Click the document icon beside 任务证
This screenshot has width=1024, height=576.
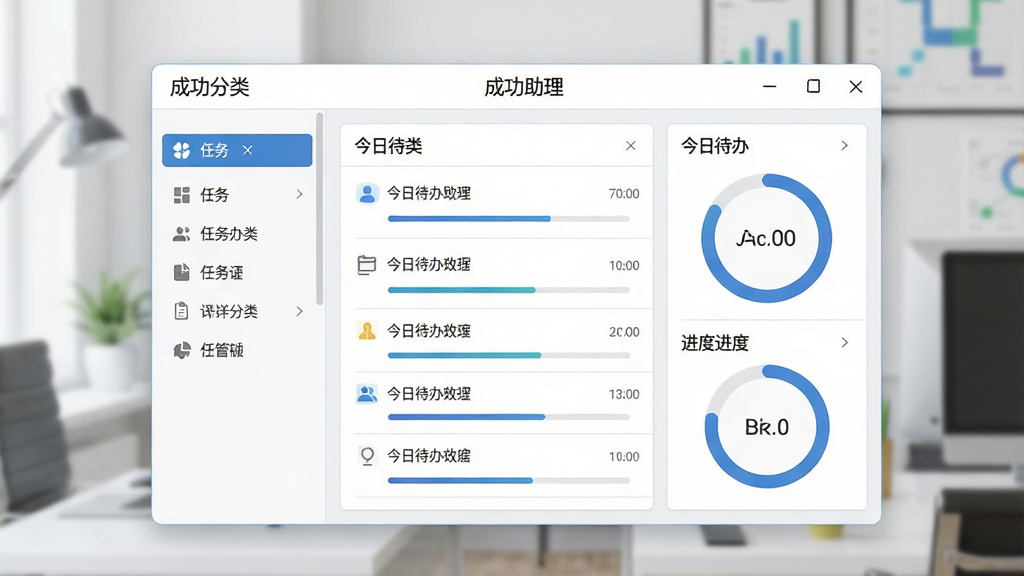[182, 272]
